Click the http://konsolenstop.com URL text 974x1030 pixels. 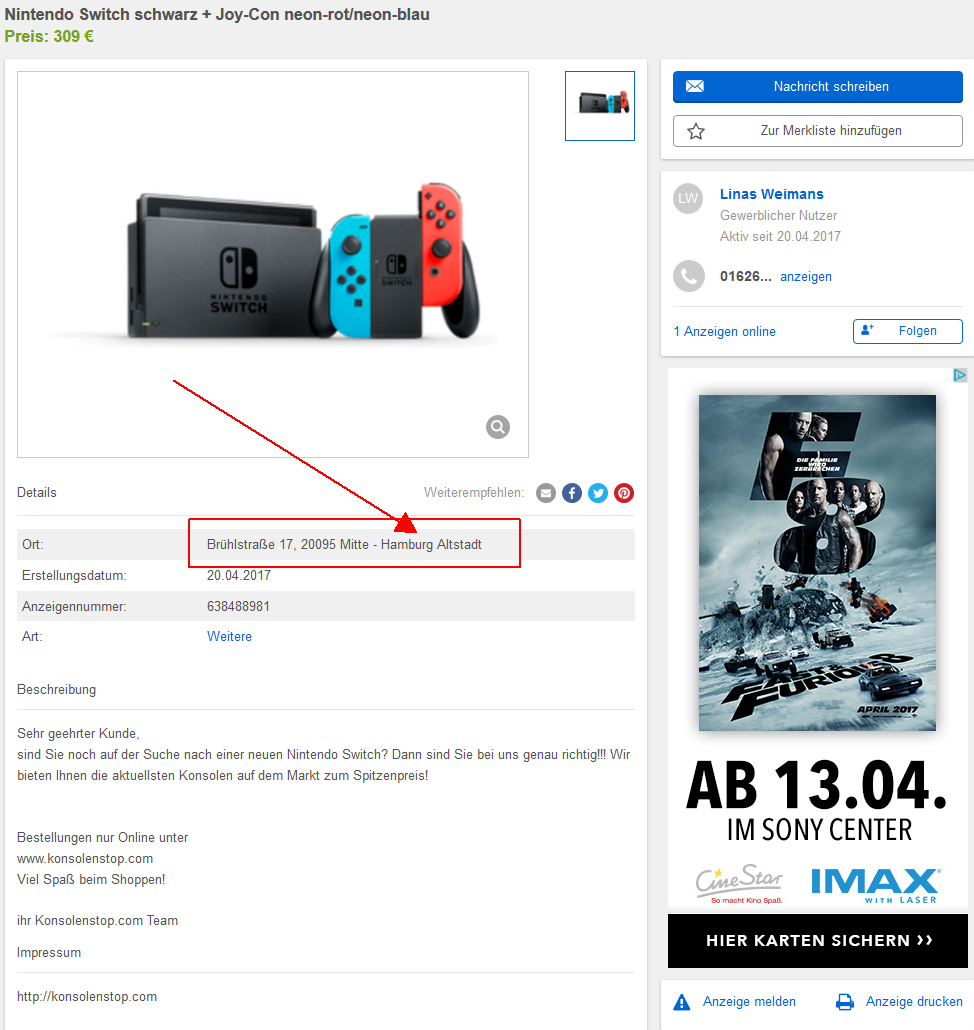(87, 996)
